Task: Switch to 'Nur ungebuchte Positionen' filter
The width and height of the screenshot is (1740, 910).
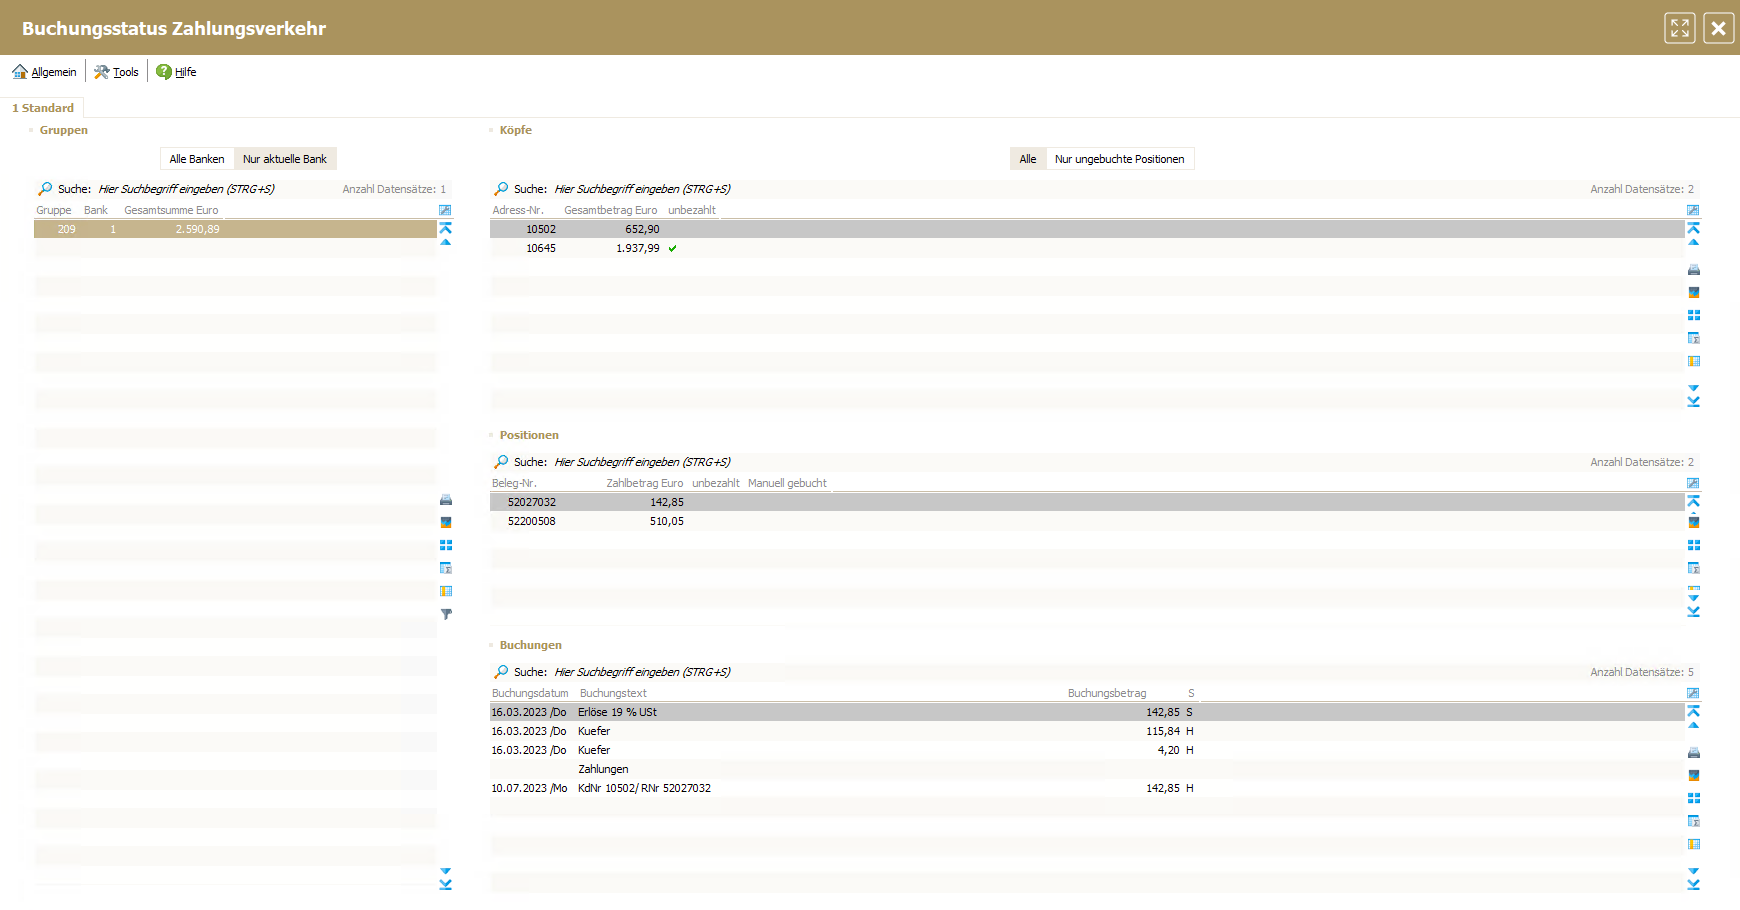Action: pos(1119,159)
